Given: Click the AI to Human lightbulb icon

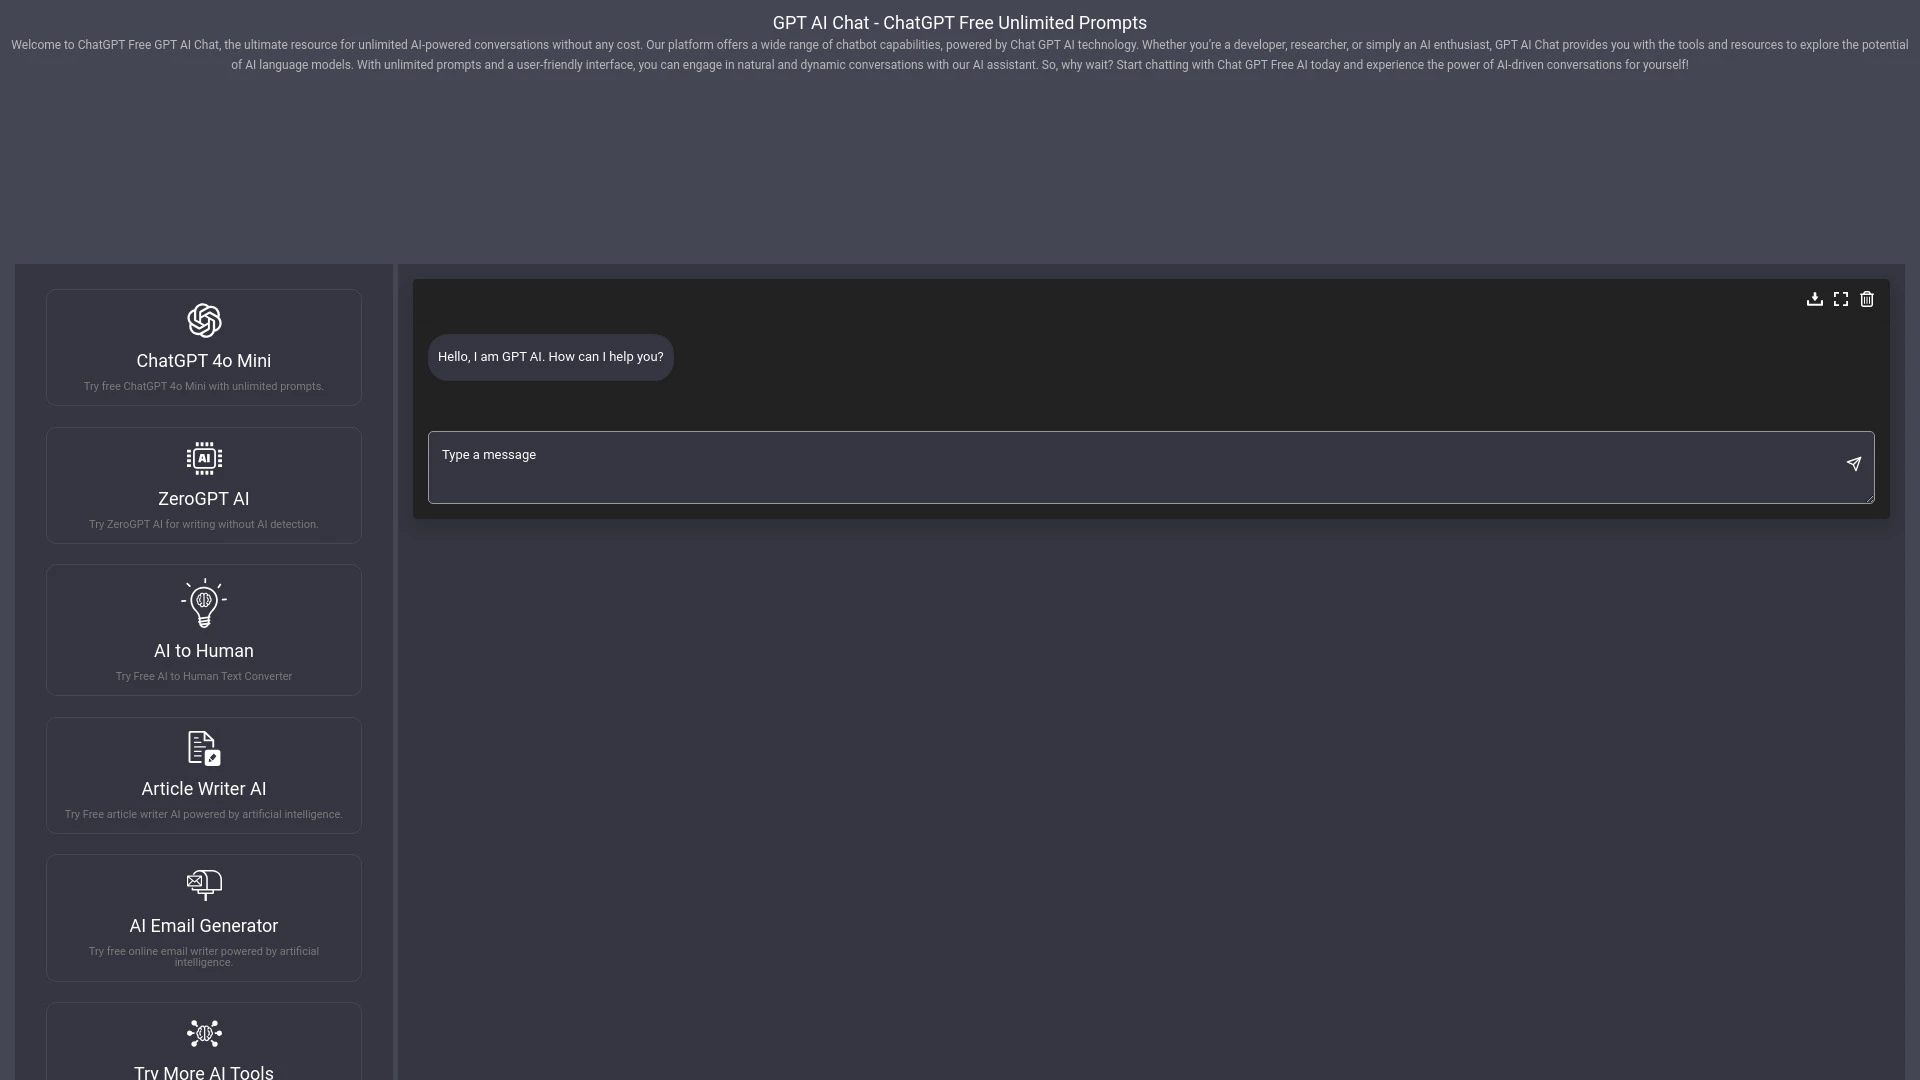Looking at the screenshot, I should click(203, 603).
